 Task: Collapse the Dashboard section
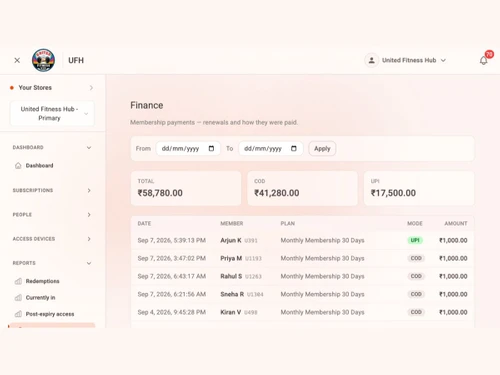tap(52, 147)
